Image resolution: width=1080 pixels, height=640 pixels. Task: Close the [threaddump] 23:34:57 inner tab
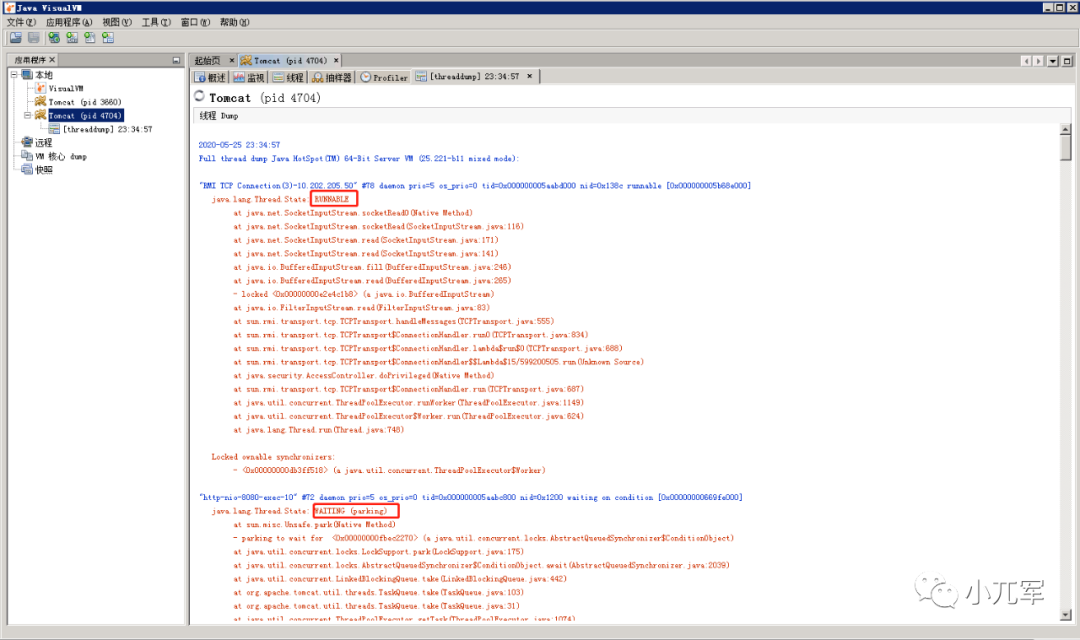click(x=530, y=76)
